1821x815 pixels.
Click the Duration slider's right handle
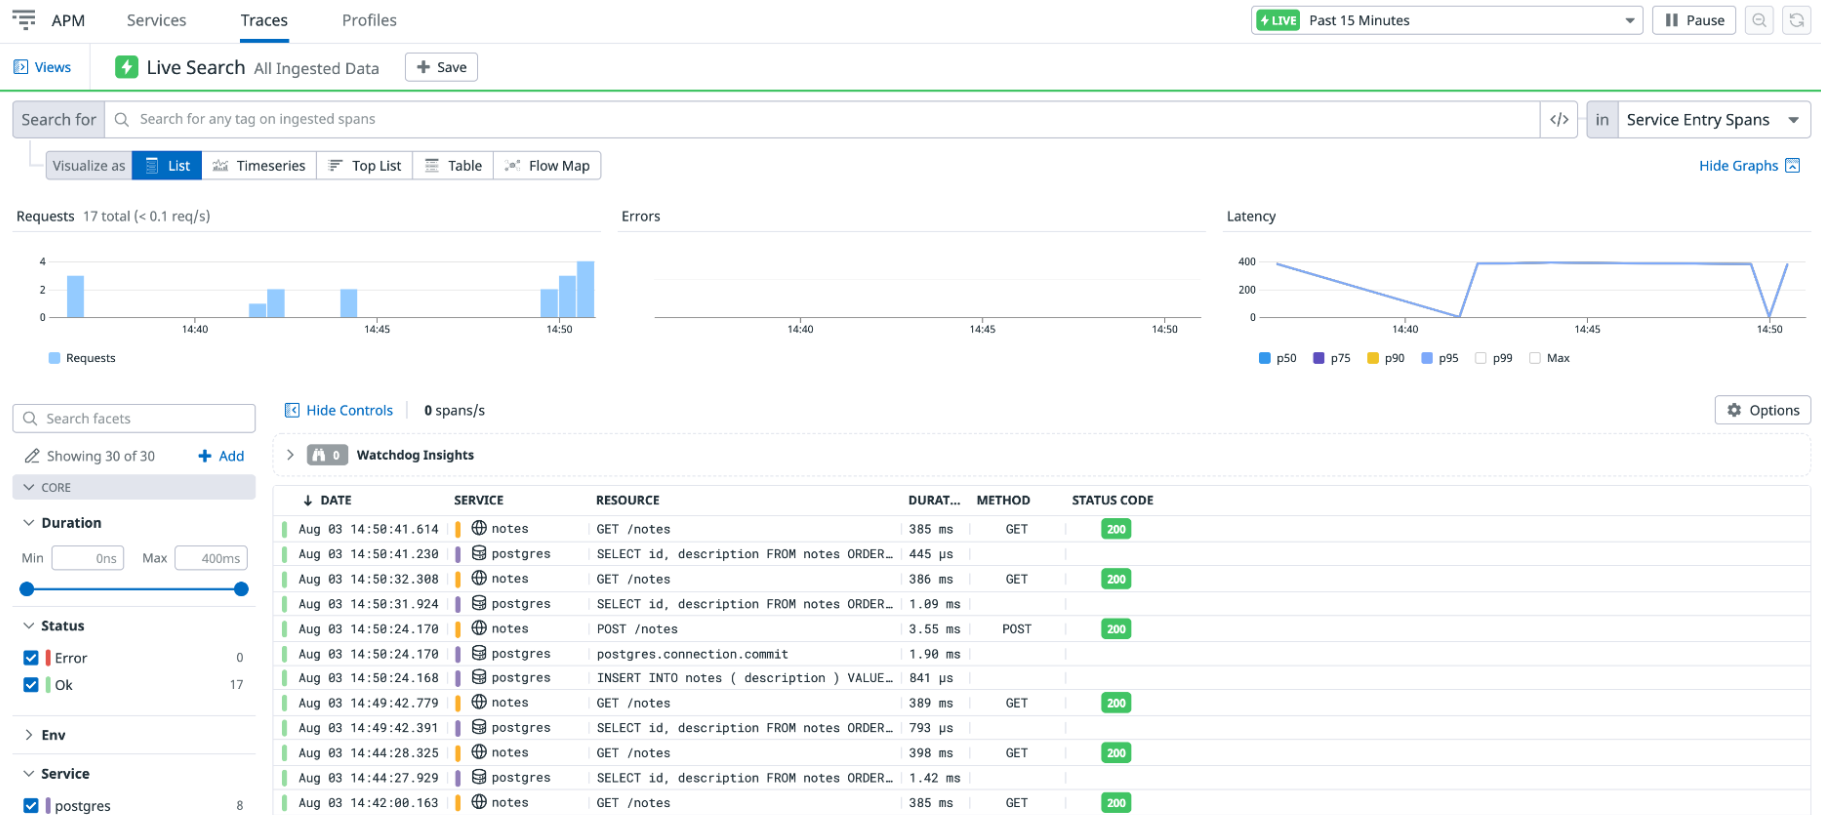(x=241, y=589)
